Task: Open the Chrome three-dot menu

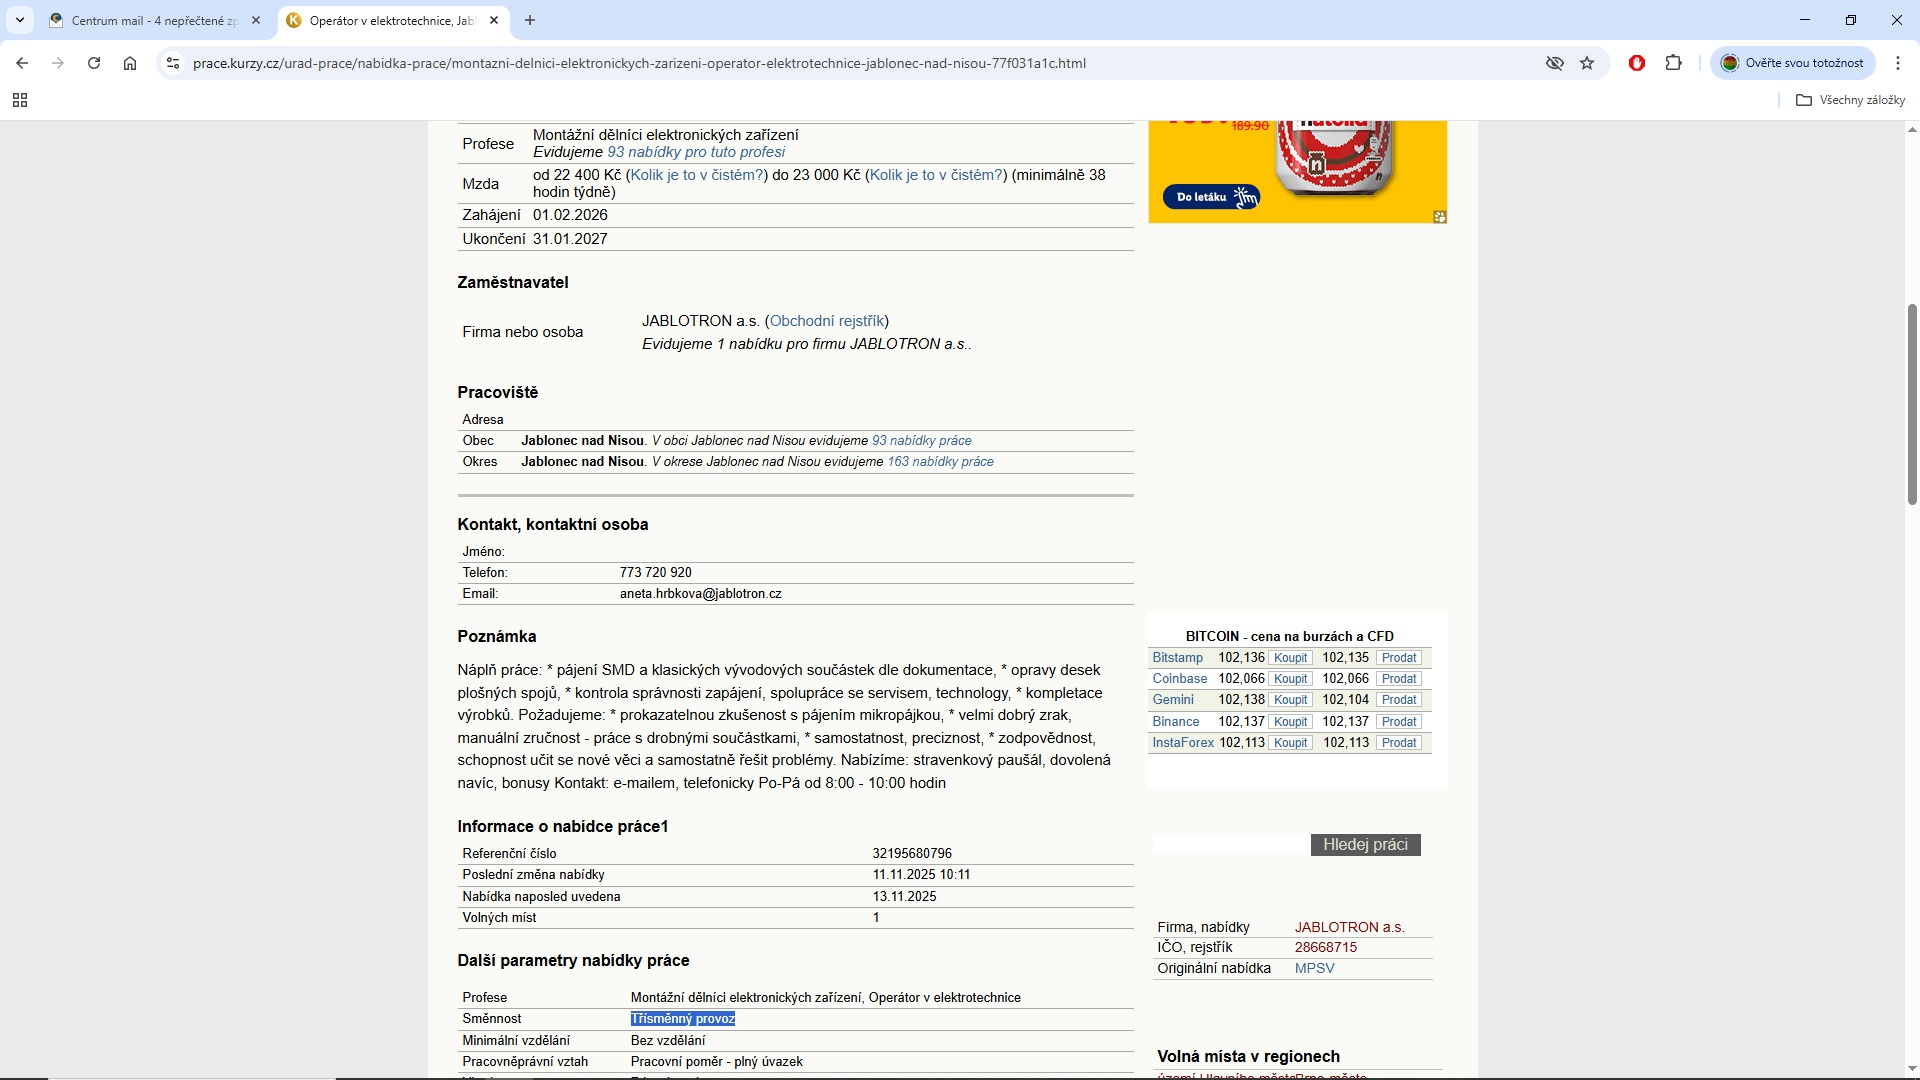Action: 1898,63
